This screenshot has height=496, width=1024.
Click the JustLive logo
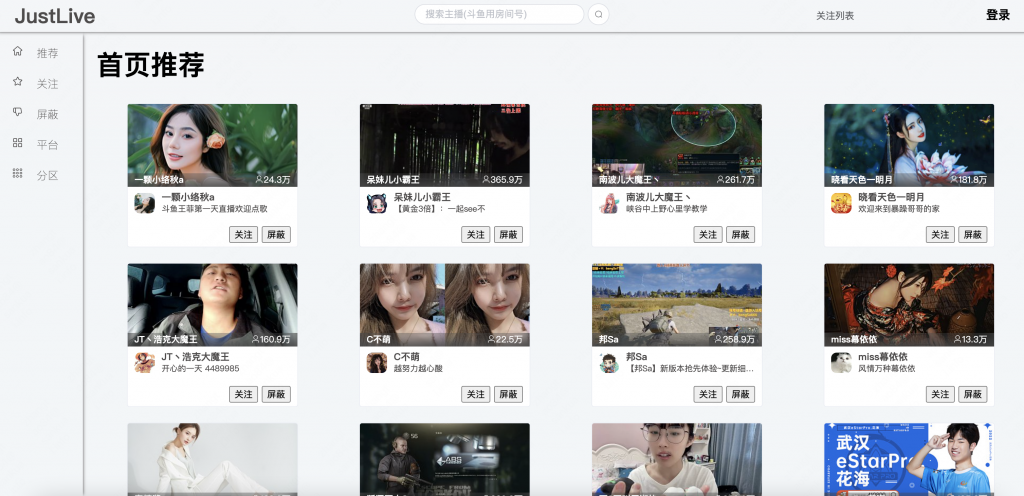(55, 16)
